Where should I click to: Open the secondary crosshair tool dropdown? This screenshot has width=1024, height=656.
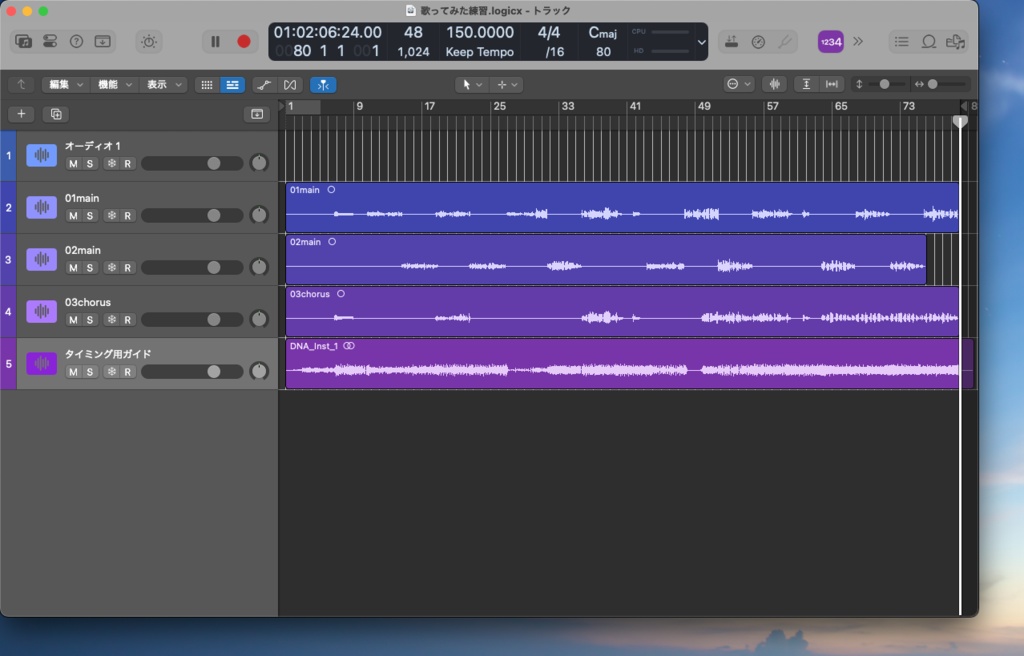point(507,84)
